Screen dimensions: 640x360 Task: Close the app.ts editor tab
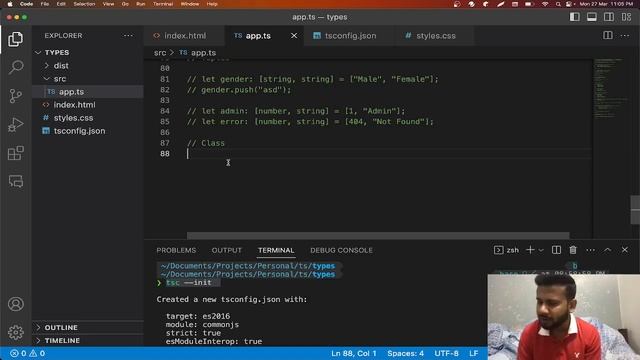(x=294, y=36)
